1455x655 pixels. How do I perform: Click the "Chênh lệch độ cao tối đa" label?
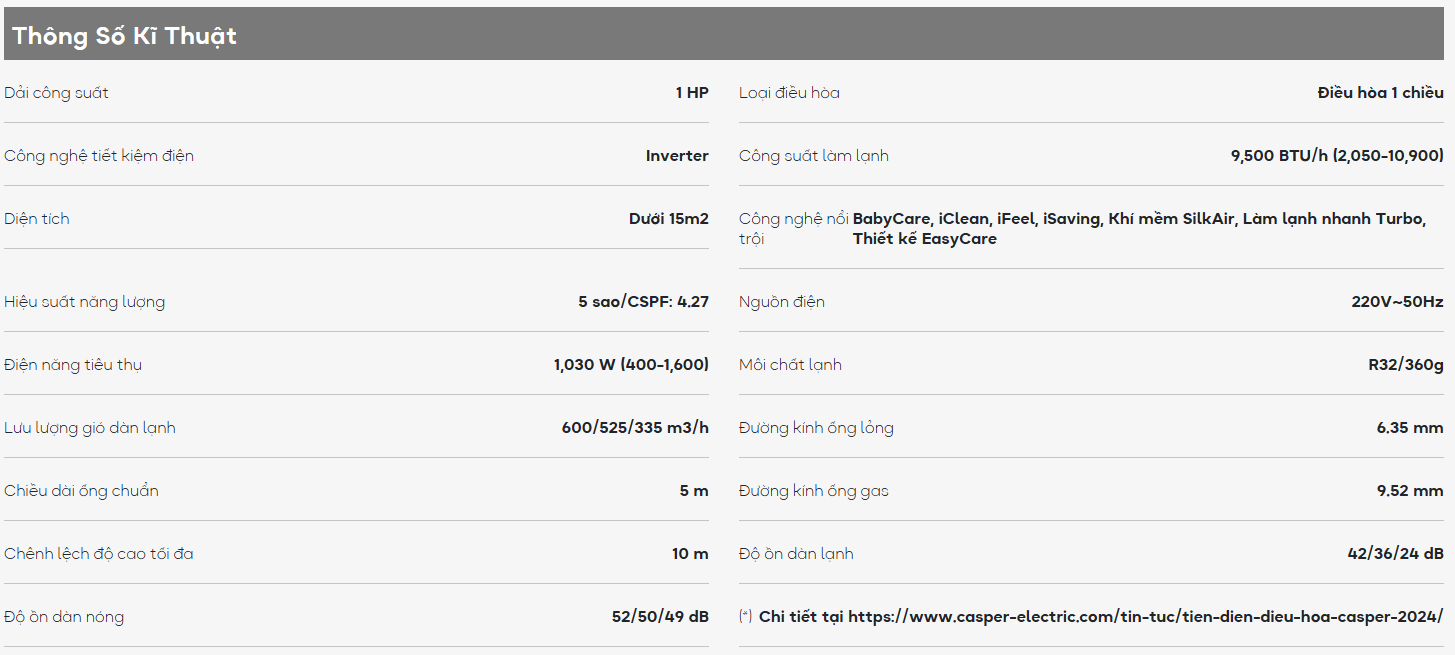click(x=99, y=554)
